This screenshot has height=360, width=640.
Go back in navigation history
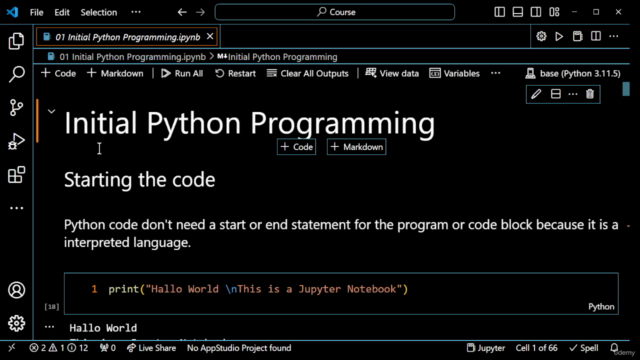[x=182, y=12]
